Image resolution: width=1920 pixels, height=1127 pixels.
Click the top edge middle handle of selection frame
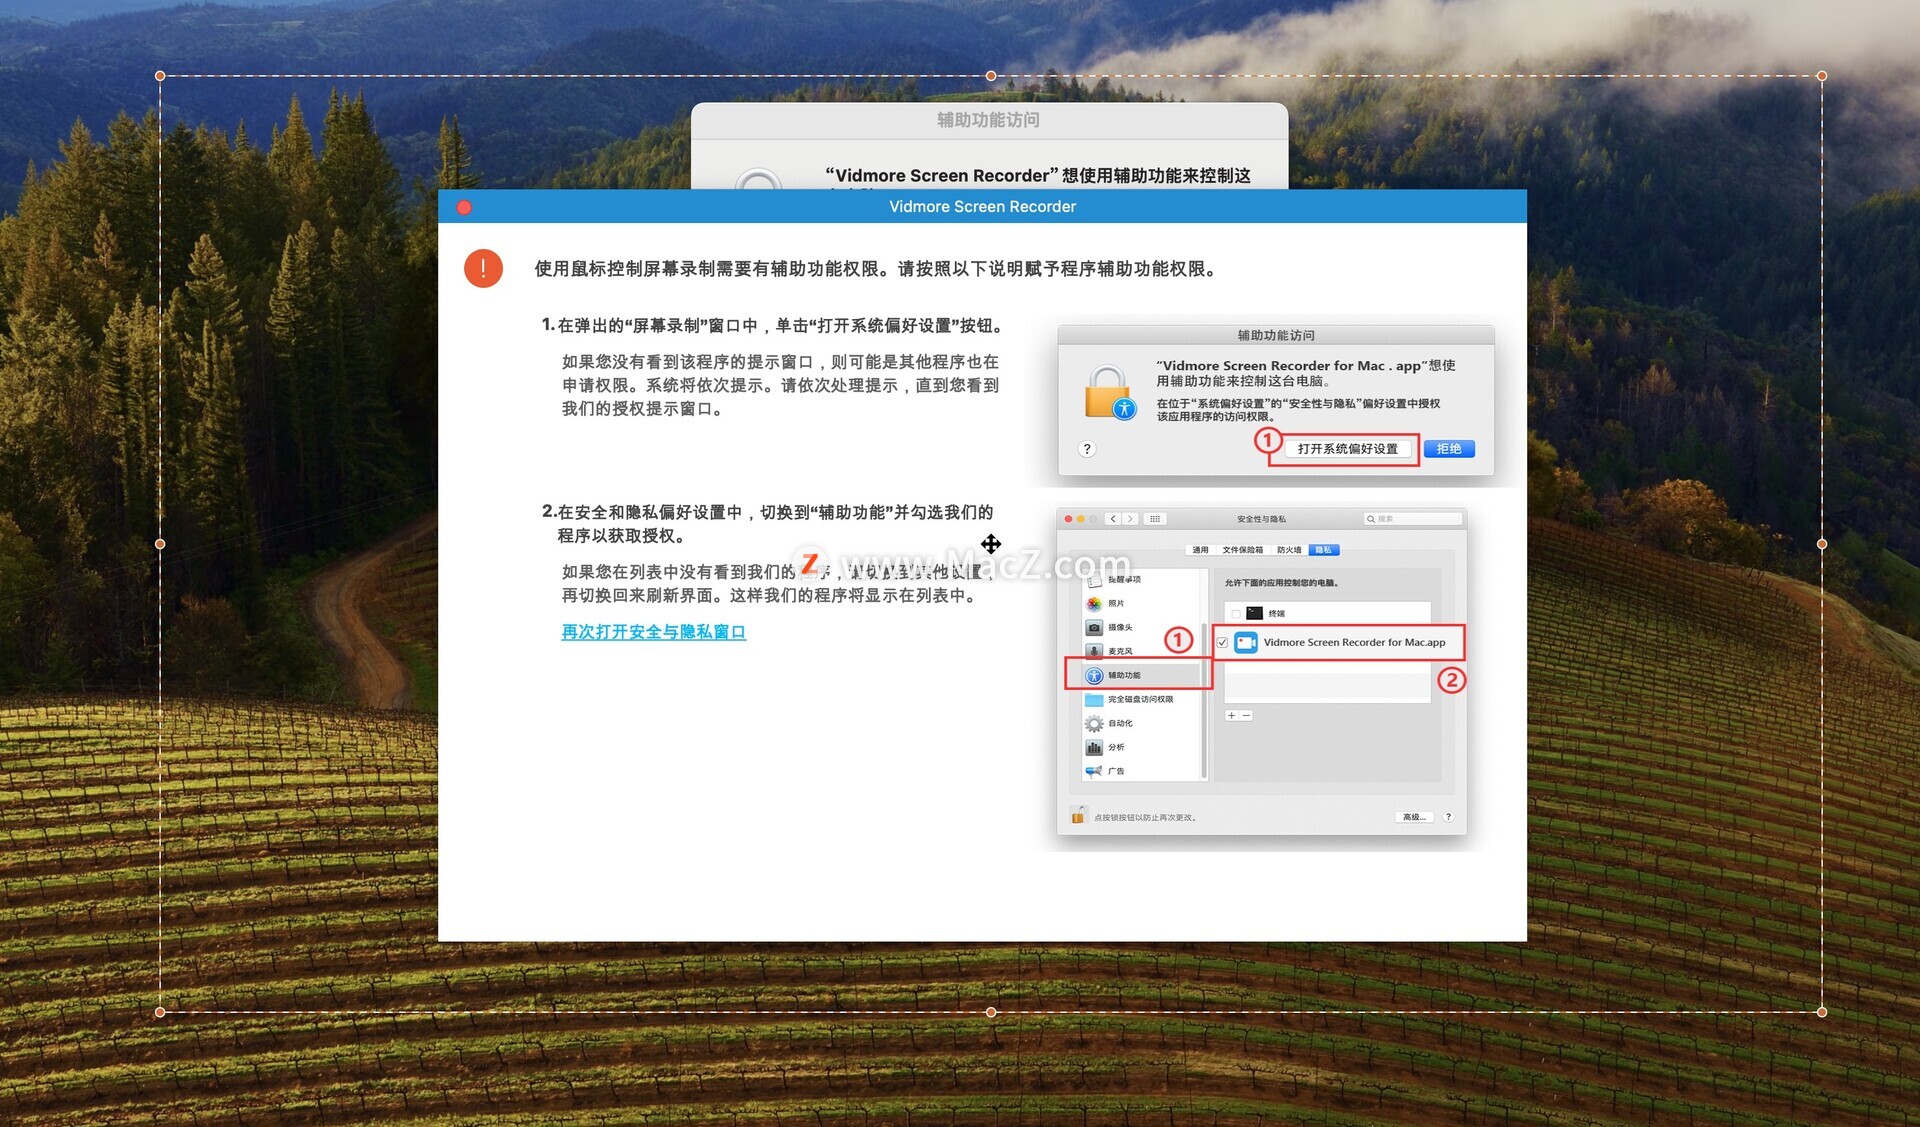pyautogui.click(x=991, y=76)
